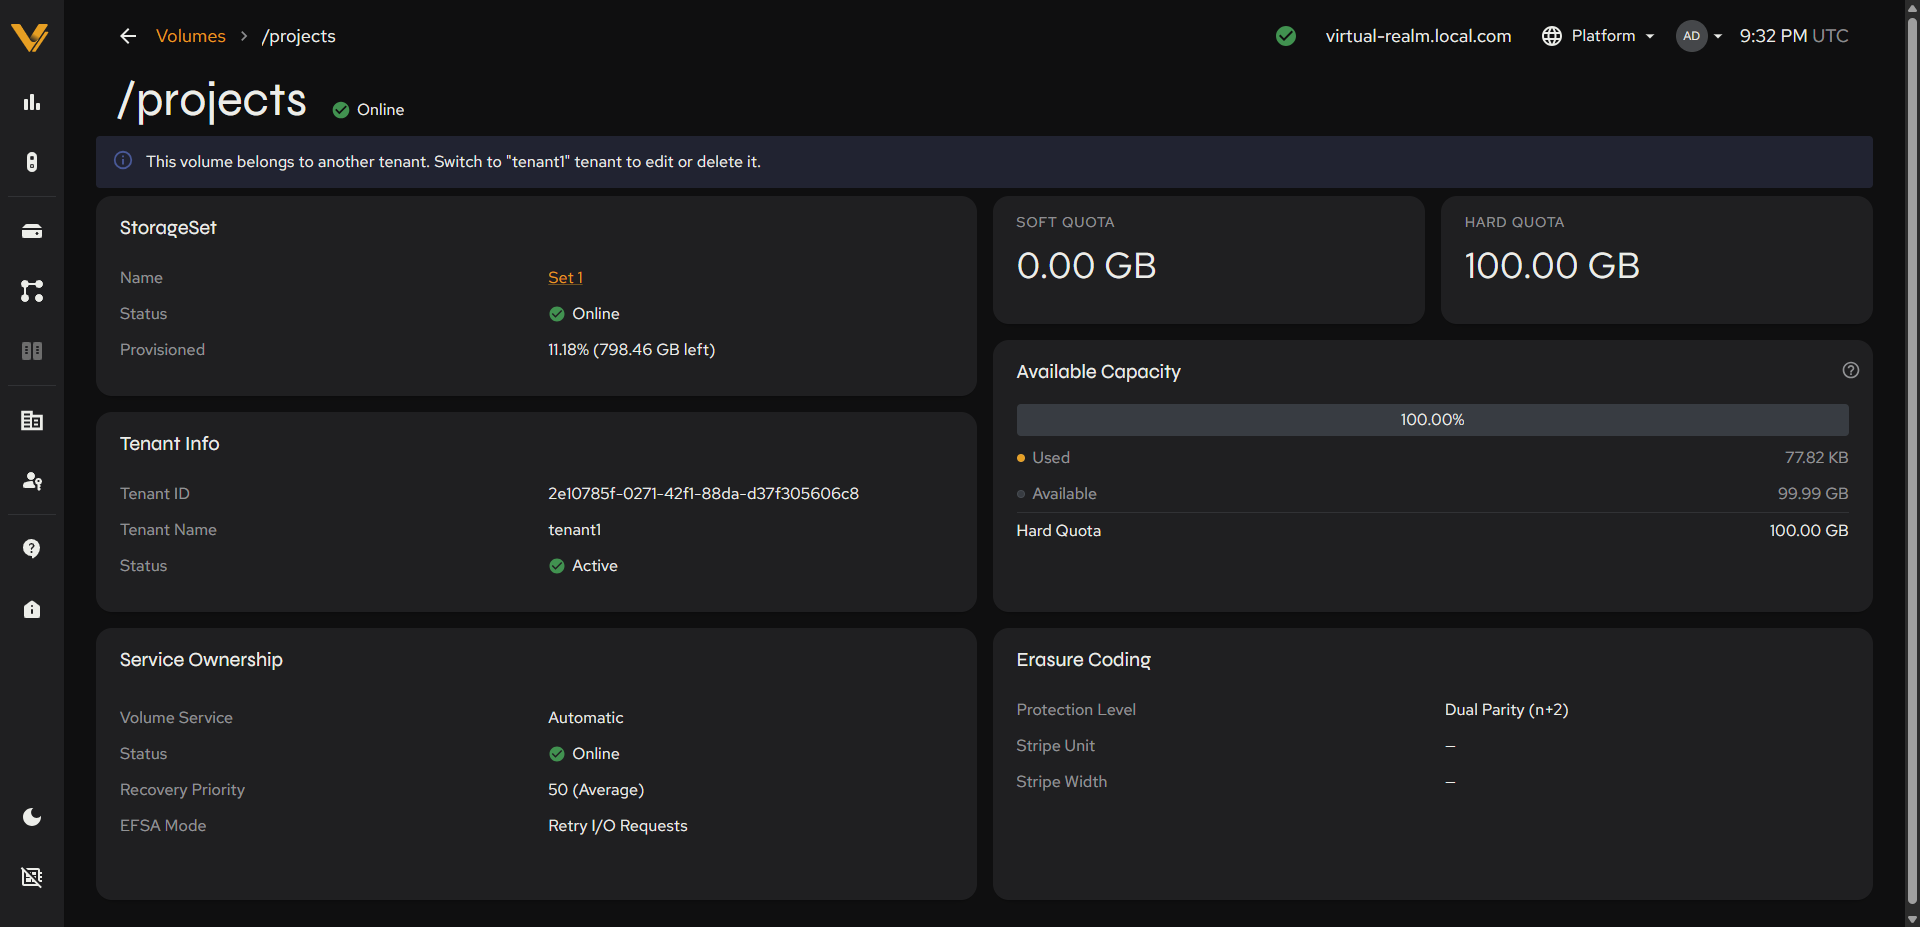This screenshot has height=927, width=1920.
Task: Click the V logo in the sidebar
Action: [x=30, y=37]
